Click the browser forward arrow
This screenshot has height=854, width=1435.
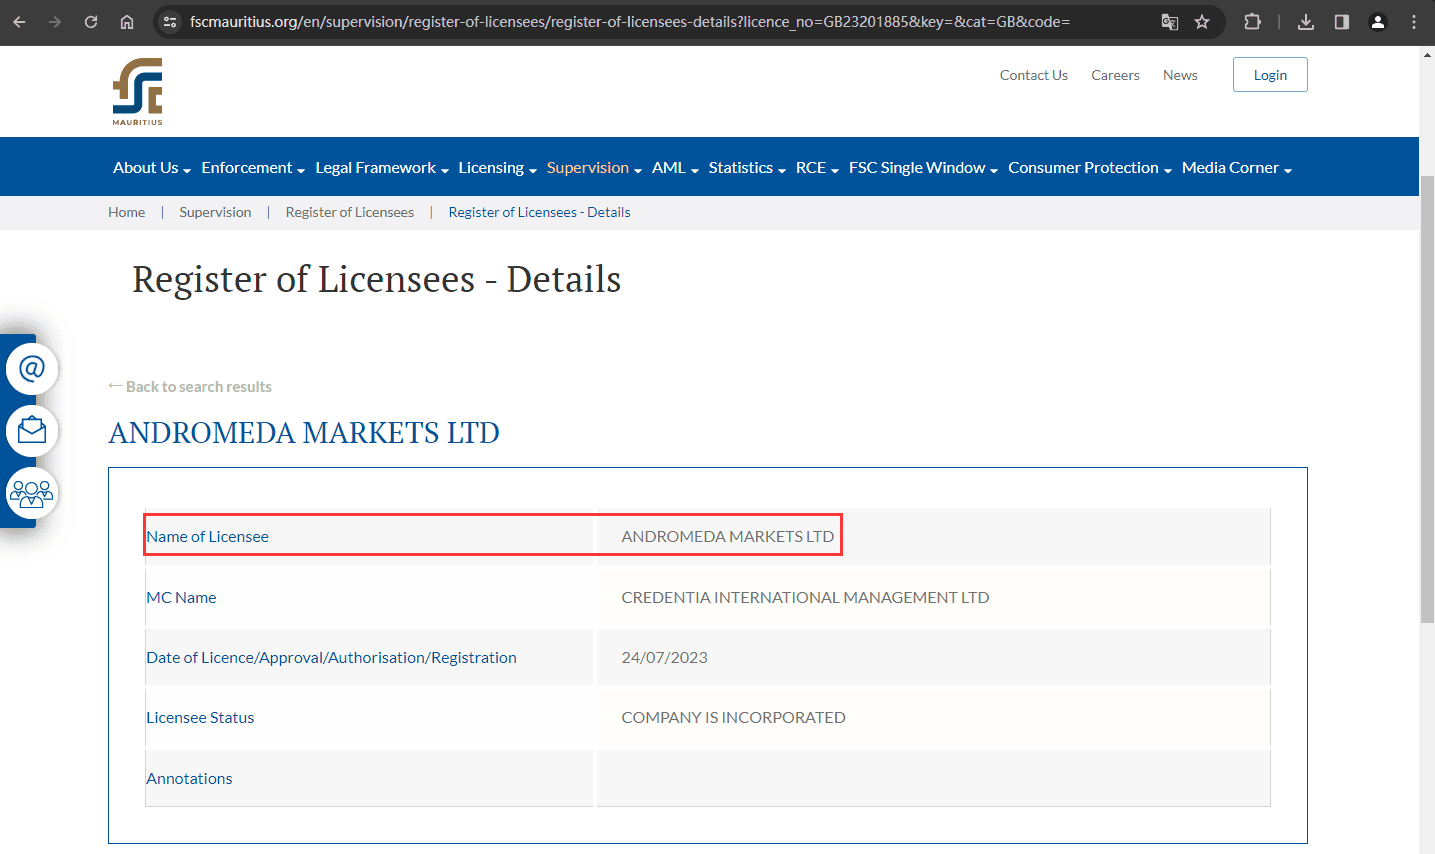pyautogui.click(x=55, y=21)
